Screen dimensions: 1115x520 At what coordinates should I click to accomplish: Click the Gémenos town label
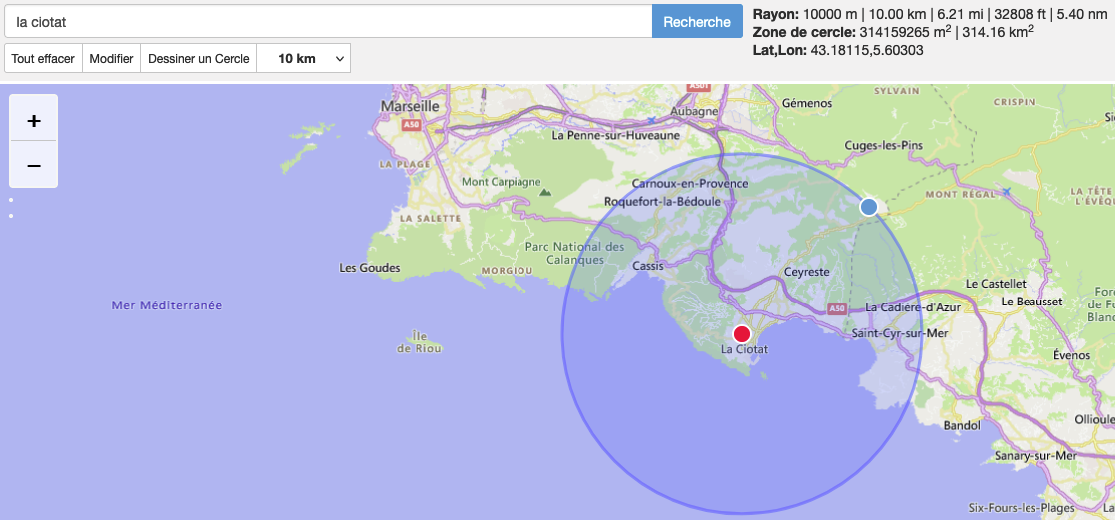(806, 103)
